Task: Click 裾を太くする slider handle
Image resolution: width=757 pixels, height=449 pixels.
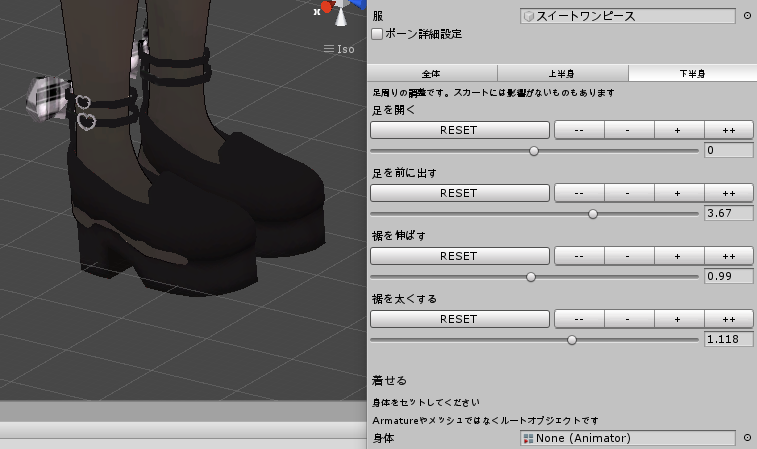Action: tap(572, 340)
